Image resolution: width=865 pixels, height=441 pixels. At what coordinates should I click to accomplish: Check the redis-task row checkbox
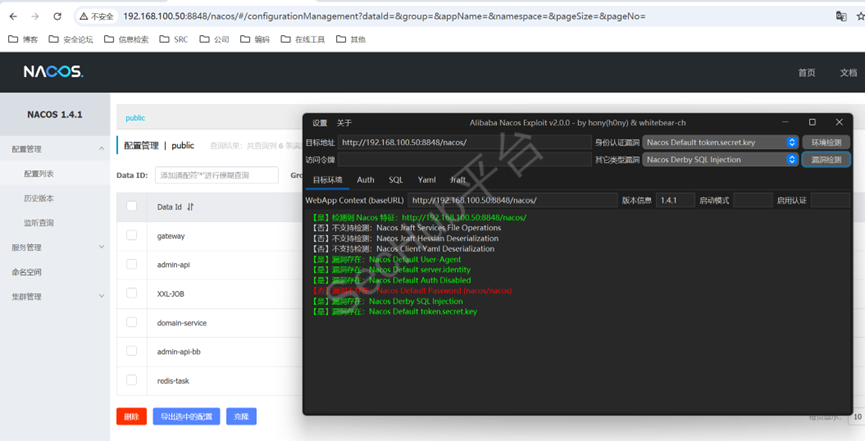click(131, 380)
